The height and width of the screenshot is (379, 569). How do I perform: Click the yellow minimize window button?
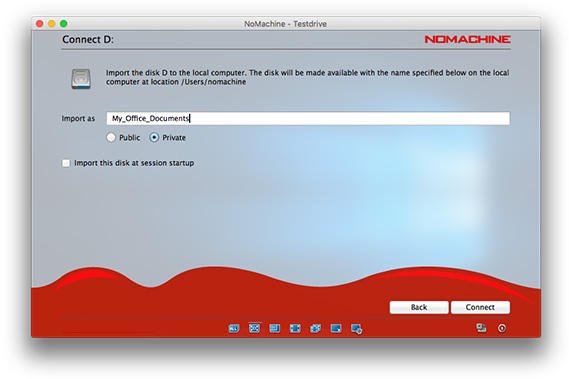52,24
